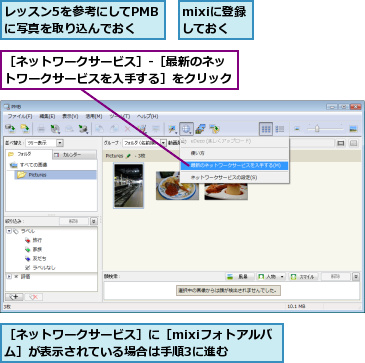Open the Network Services globe icon
Viewport: 365px width, 363px height.
click(x=186, y=129)
